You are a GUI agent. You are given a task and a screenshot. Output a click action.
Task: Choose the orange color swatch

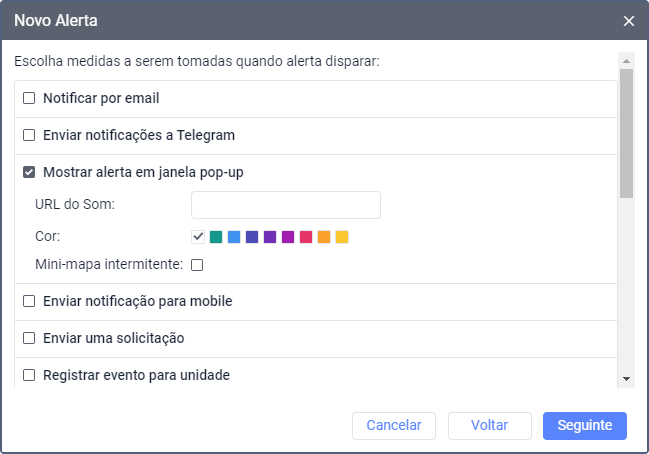(x=324, y=237)
